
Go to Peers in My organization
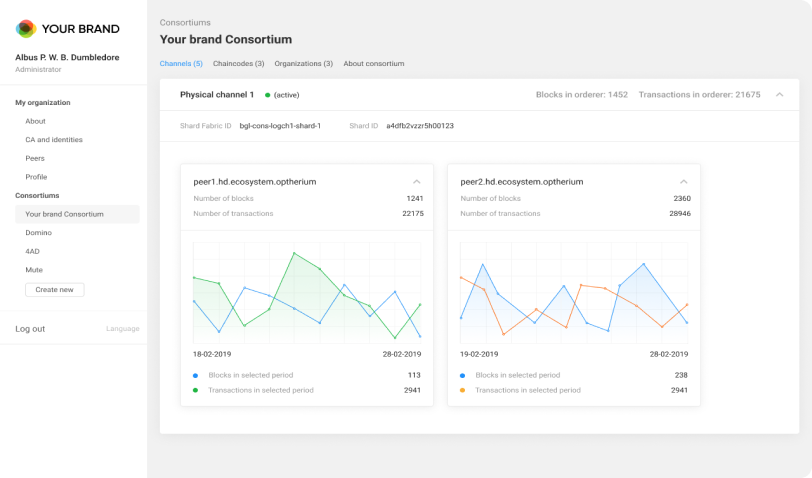click(35, 158)
